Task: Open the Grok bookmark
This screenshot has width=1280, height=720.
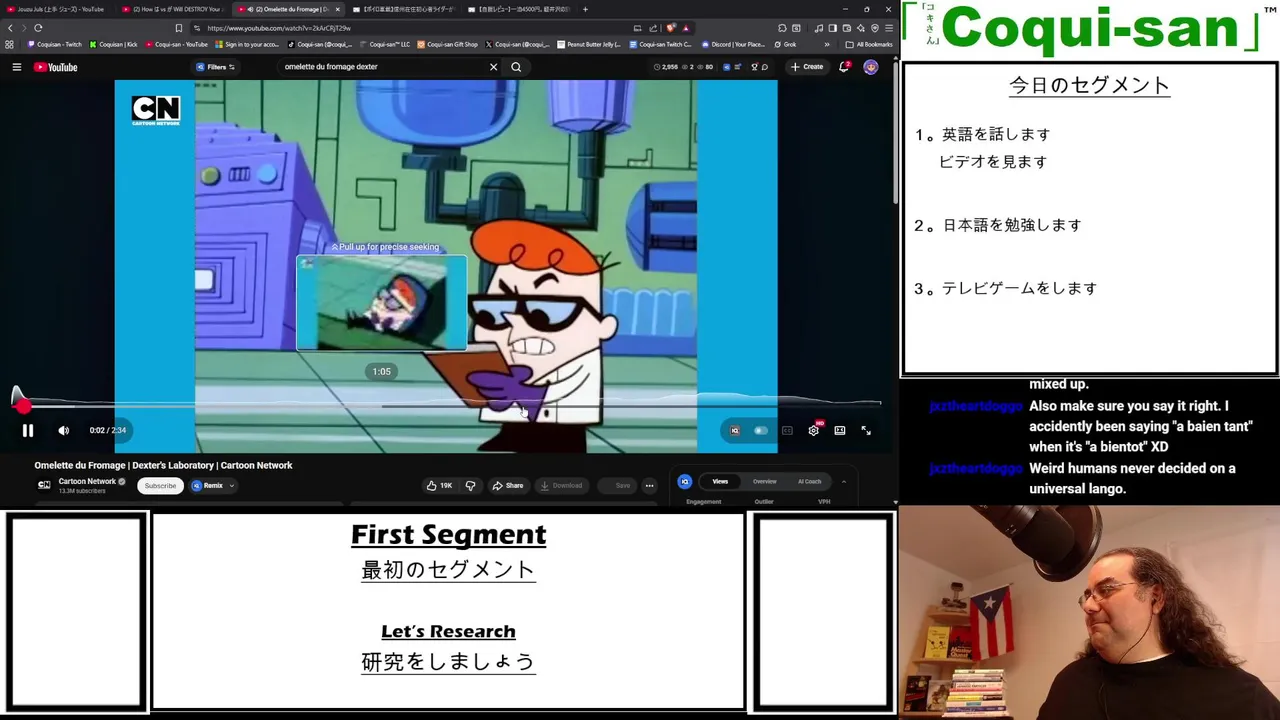Action: tap(784, 44)
